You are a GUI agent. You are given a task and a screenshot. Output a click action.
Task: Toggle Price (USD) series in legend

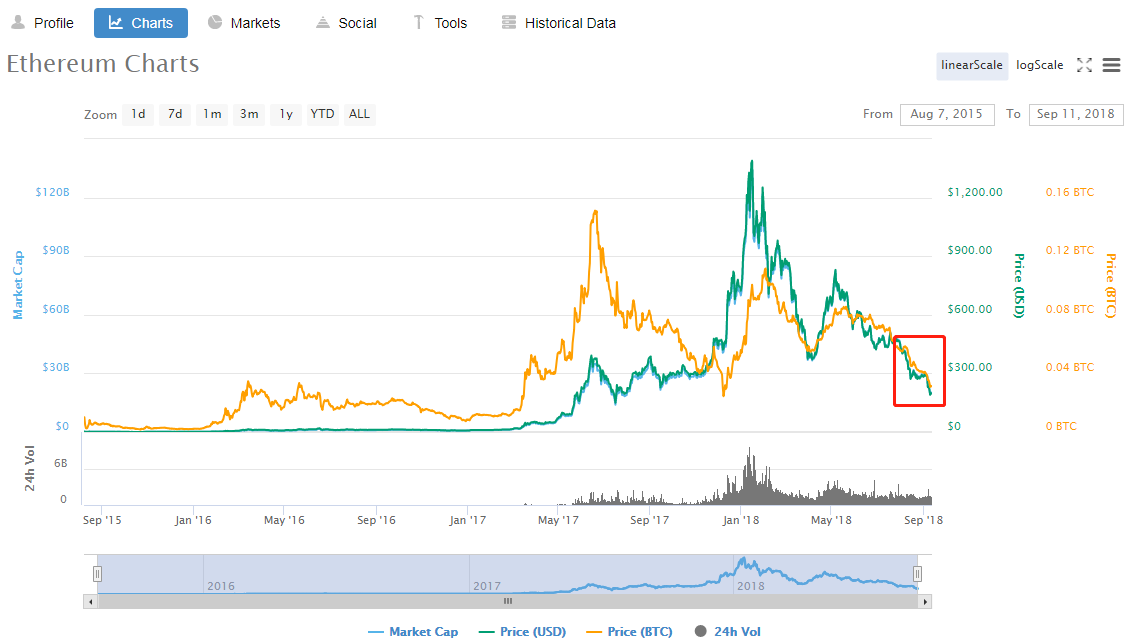coord(523,632)
